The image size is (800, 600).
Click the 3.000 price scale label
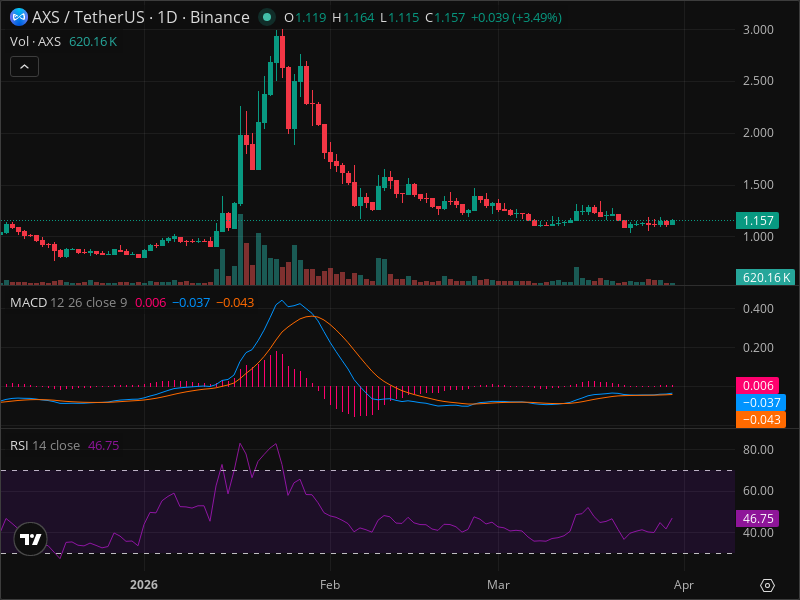point(758,30)
